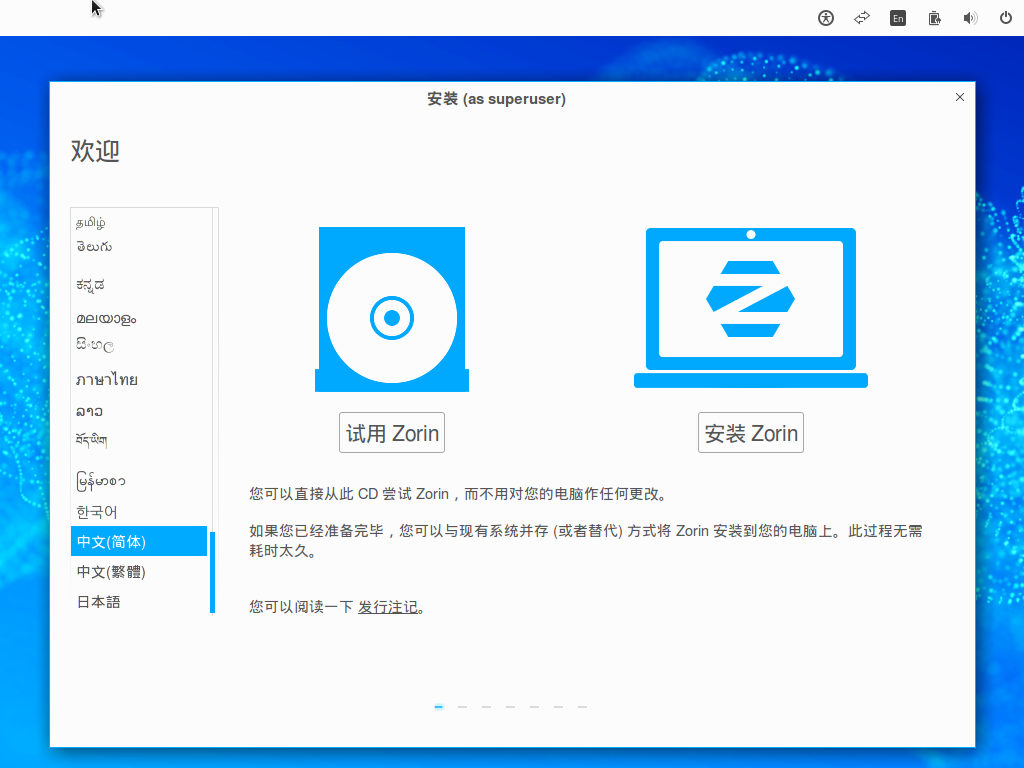Click the CD disc icon above 试用 Zorin
Viewport: 1024px width, 768px height.
point(392,308)
